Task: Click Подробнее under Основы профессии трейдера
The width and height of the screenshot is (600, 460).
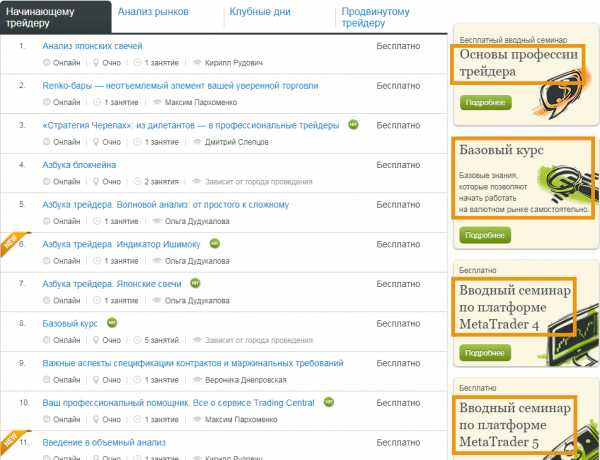Action: [x=486, y=103]
